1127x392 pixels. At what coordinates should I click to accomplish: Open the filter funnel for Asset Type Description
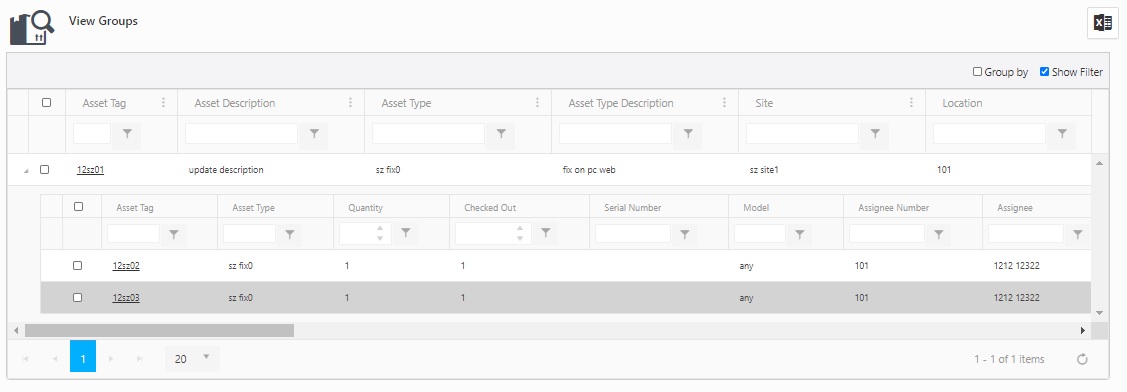click(x=688, y=134)
